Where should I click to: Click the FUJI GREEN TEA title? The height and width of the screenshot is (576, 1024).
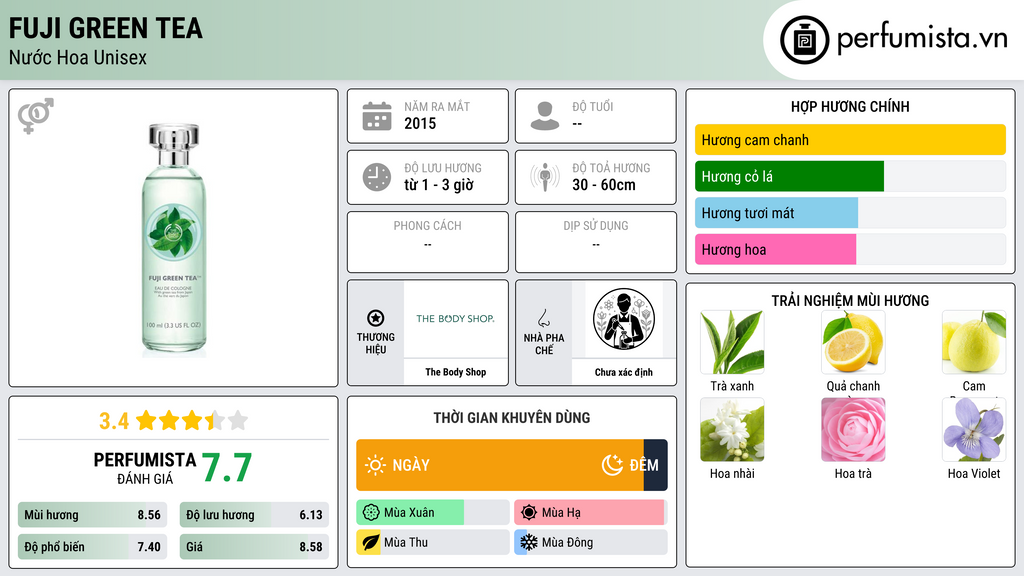pos(106,28)
